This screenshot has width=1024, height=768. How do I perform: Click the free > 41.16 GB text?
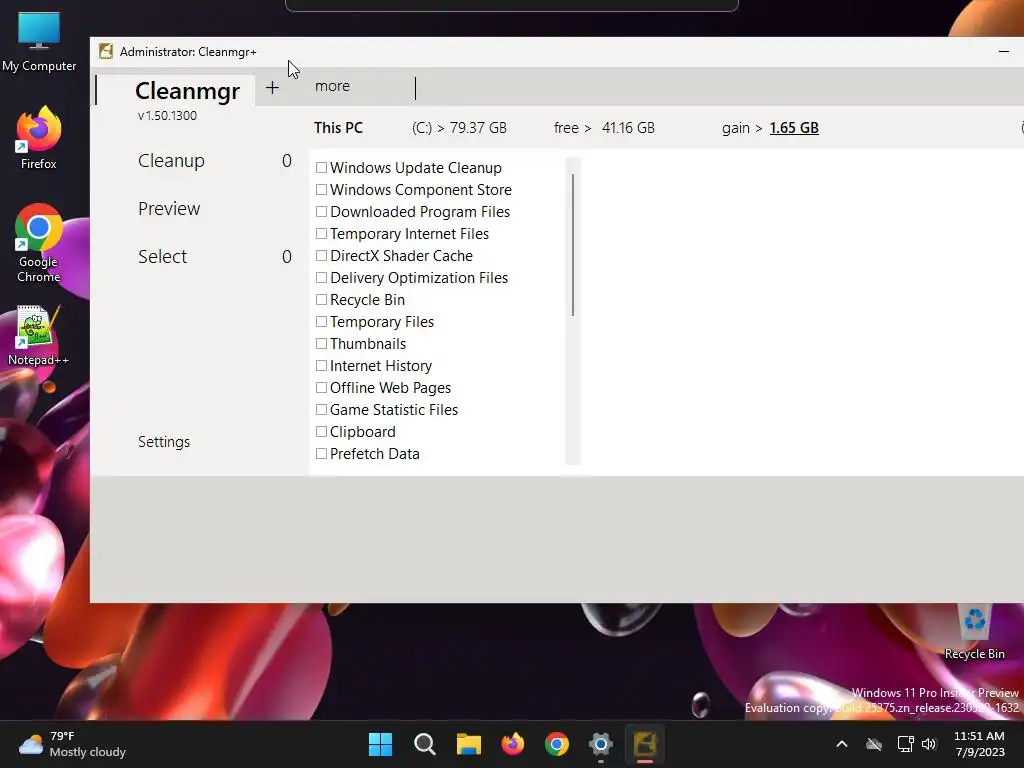[x=604, y=128]
